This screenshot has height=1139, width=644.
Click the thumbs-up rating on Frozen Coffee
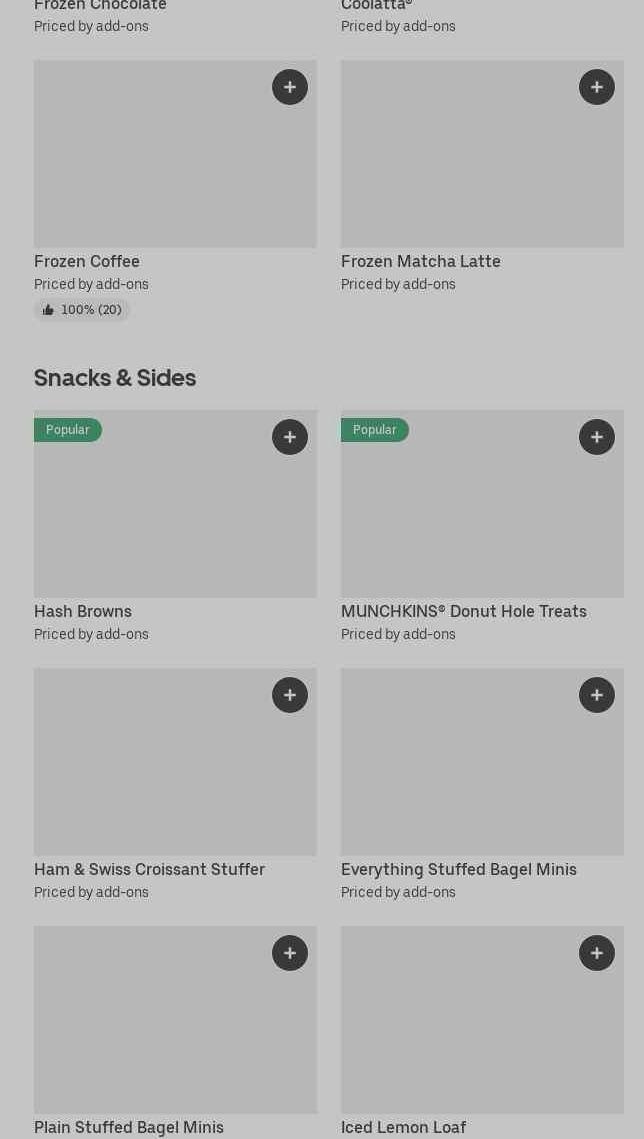[x=82, y=310]
